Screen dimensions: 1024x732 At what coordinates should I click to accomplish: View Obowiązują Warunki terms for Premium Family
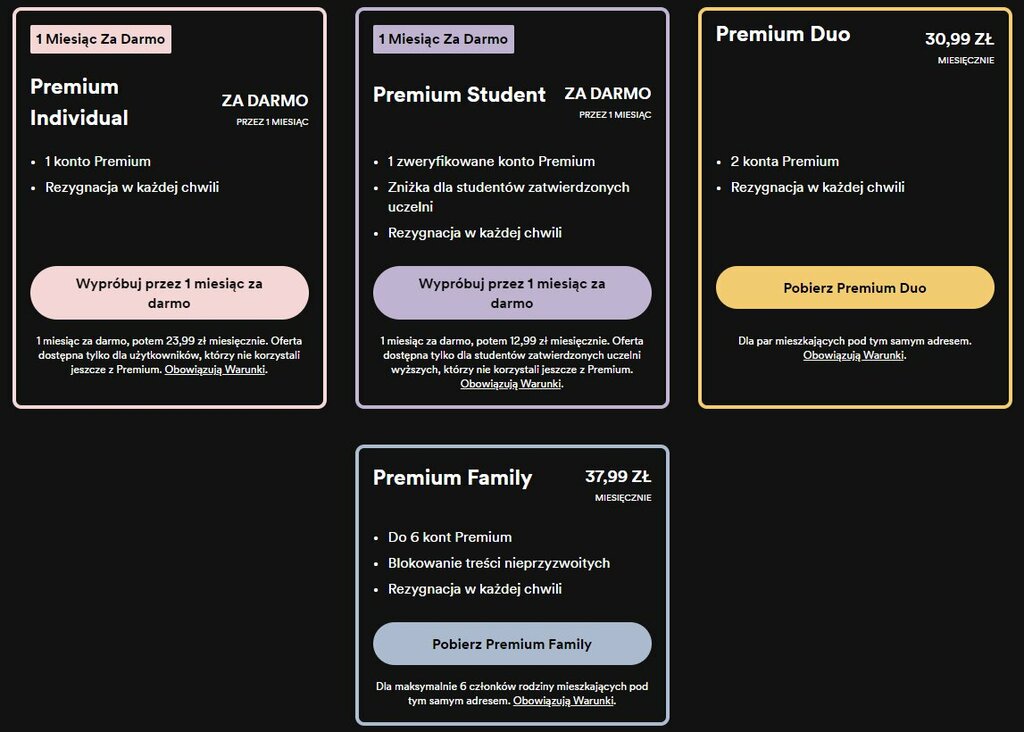[564, 701]
